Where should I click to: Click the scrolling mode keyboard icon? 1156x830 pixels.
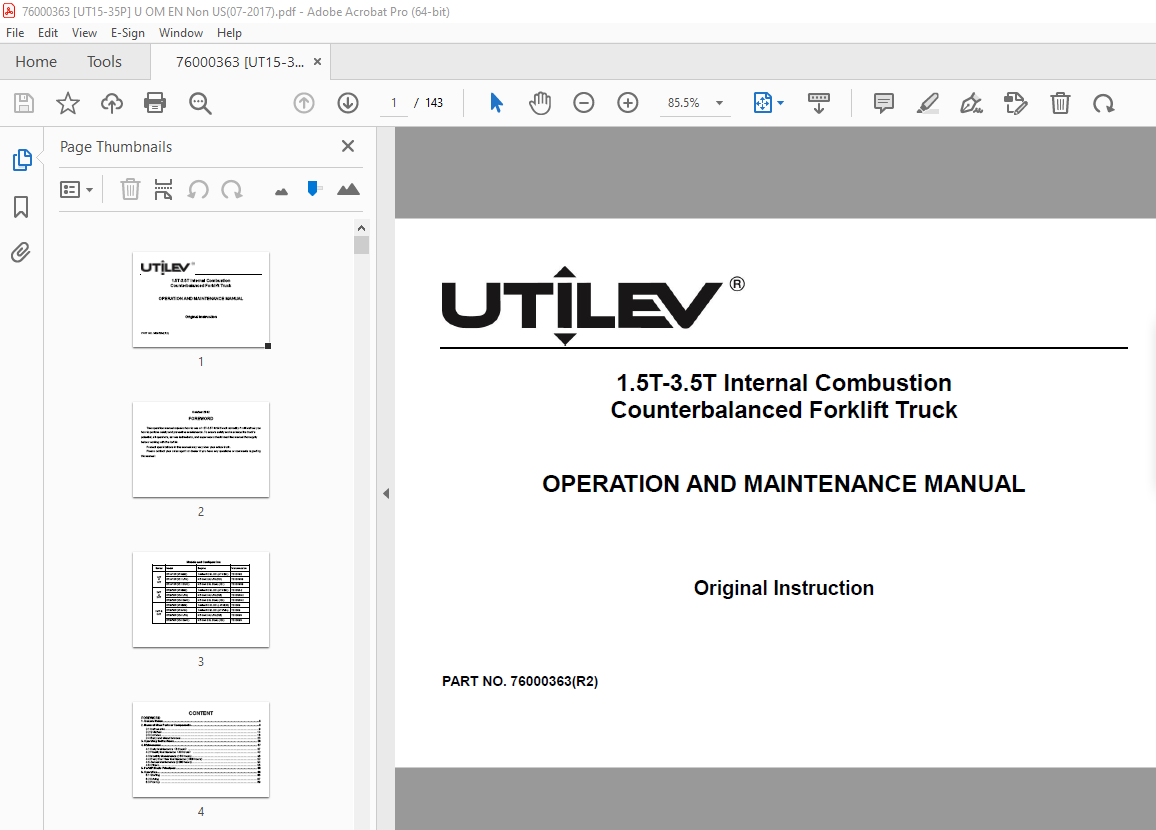coord(818,103)
